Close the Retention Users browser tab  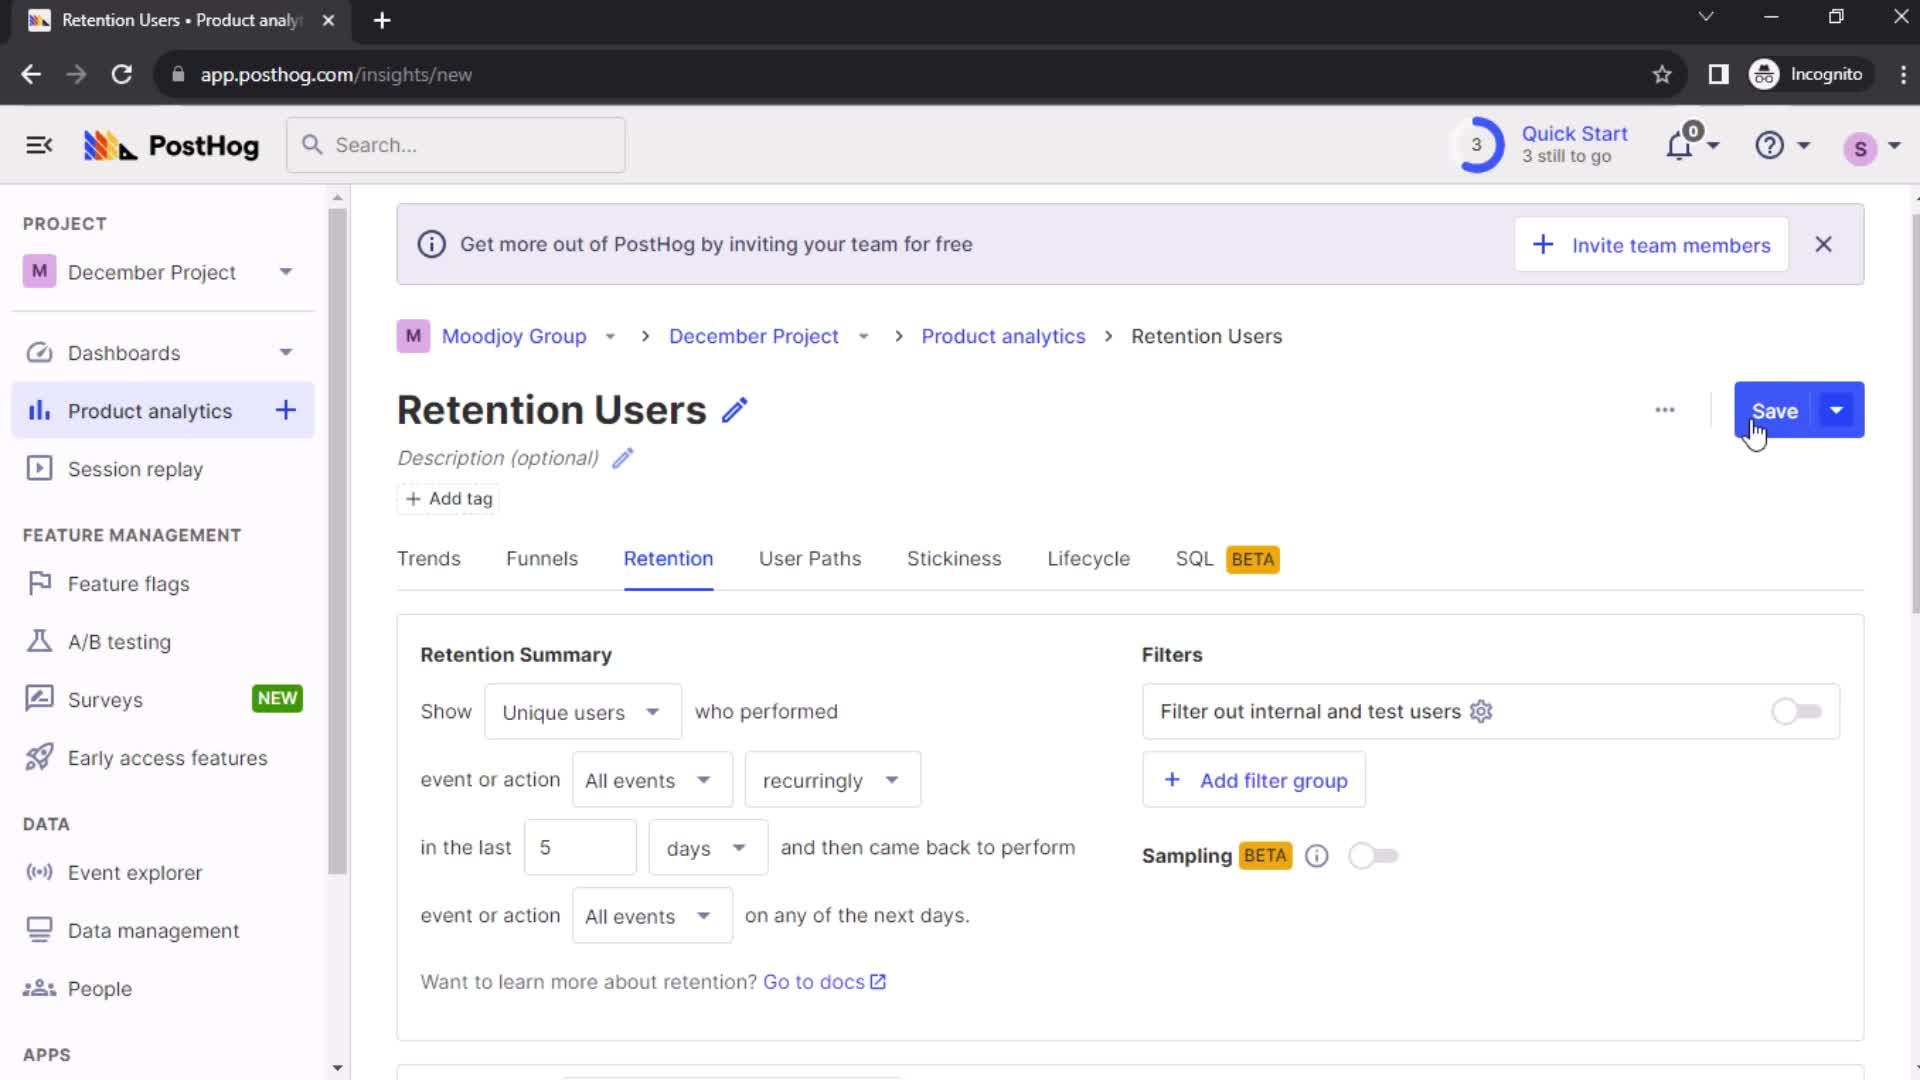coord(328,20)
